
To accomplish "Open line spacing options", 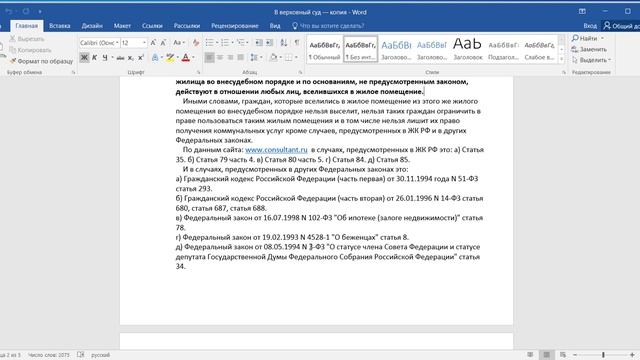I will tap(256, 58).
